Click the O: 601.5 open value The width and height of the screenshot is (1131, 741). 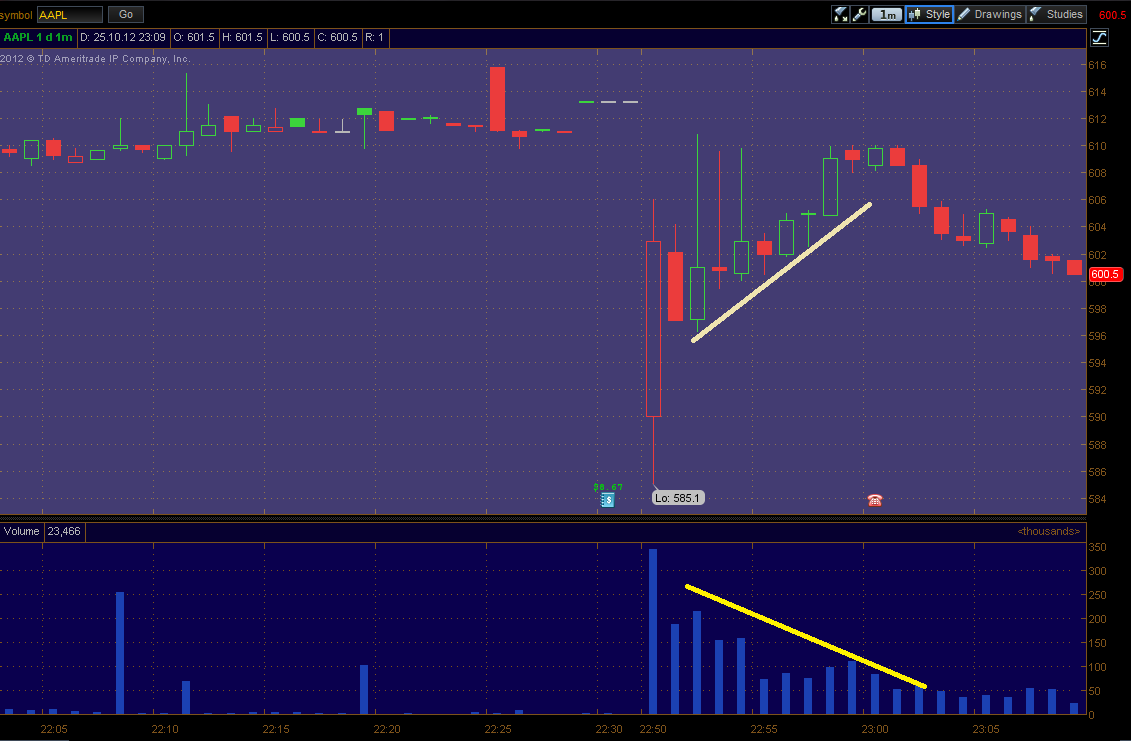pos(194,37)
